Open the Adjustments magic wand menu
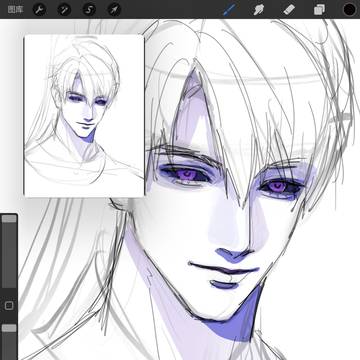360x360 pixels. [64, 10]
